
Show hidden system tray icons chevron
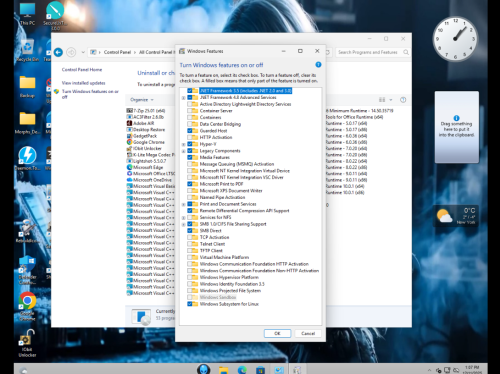[x=429, y=370]
